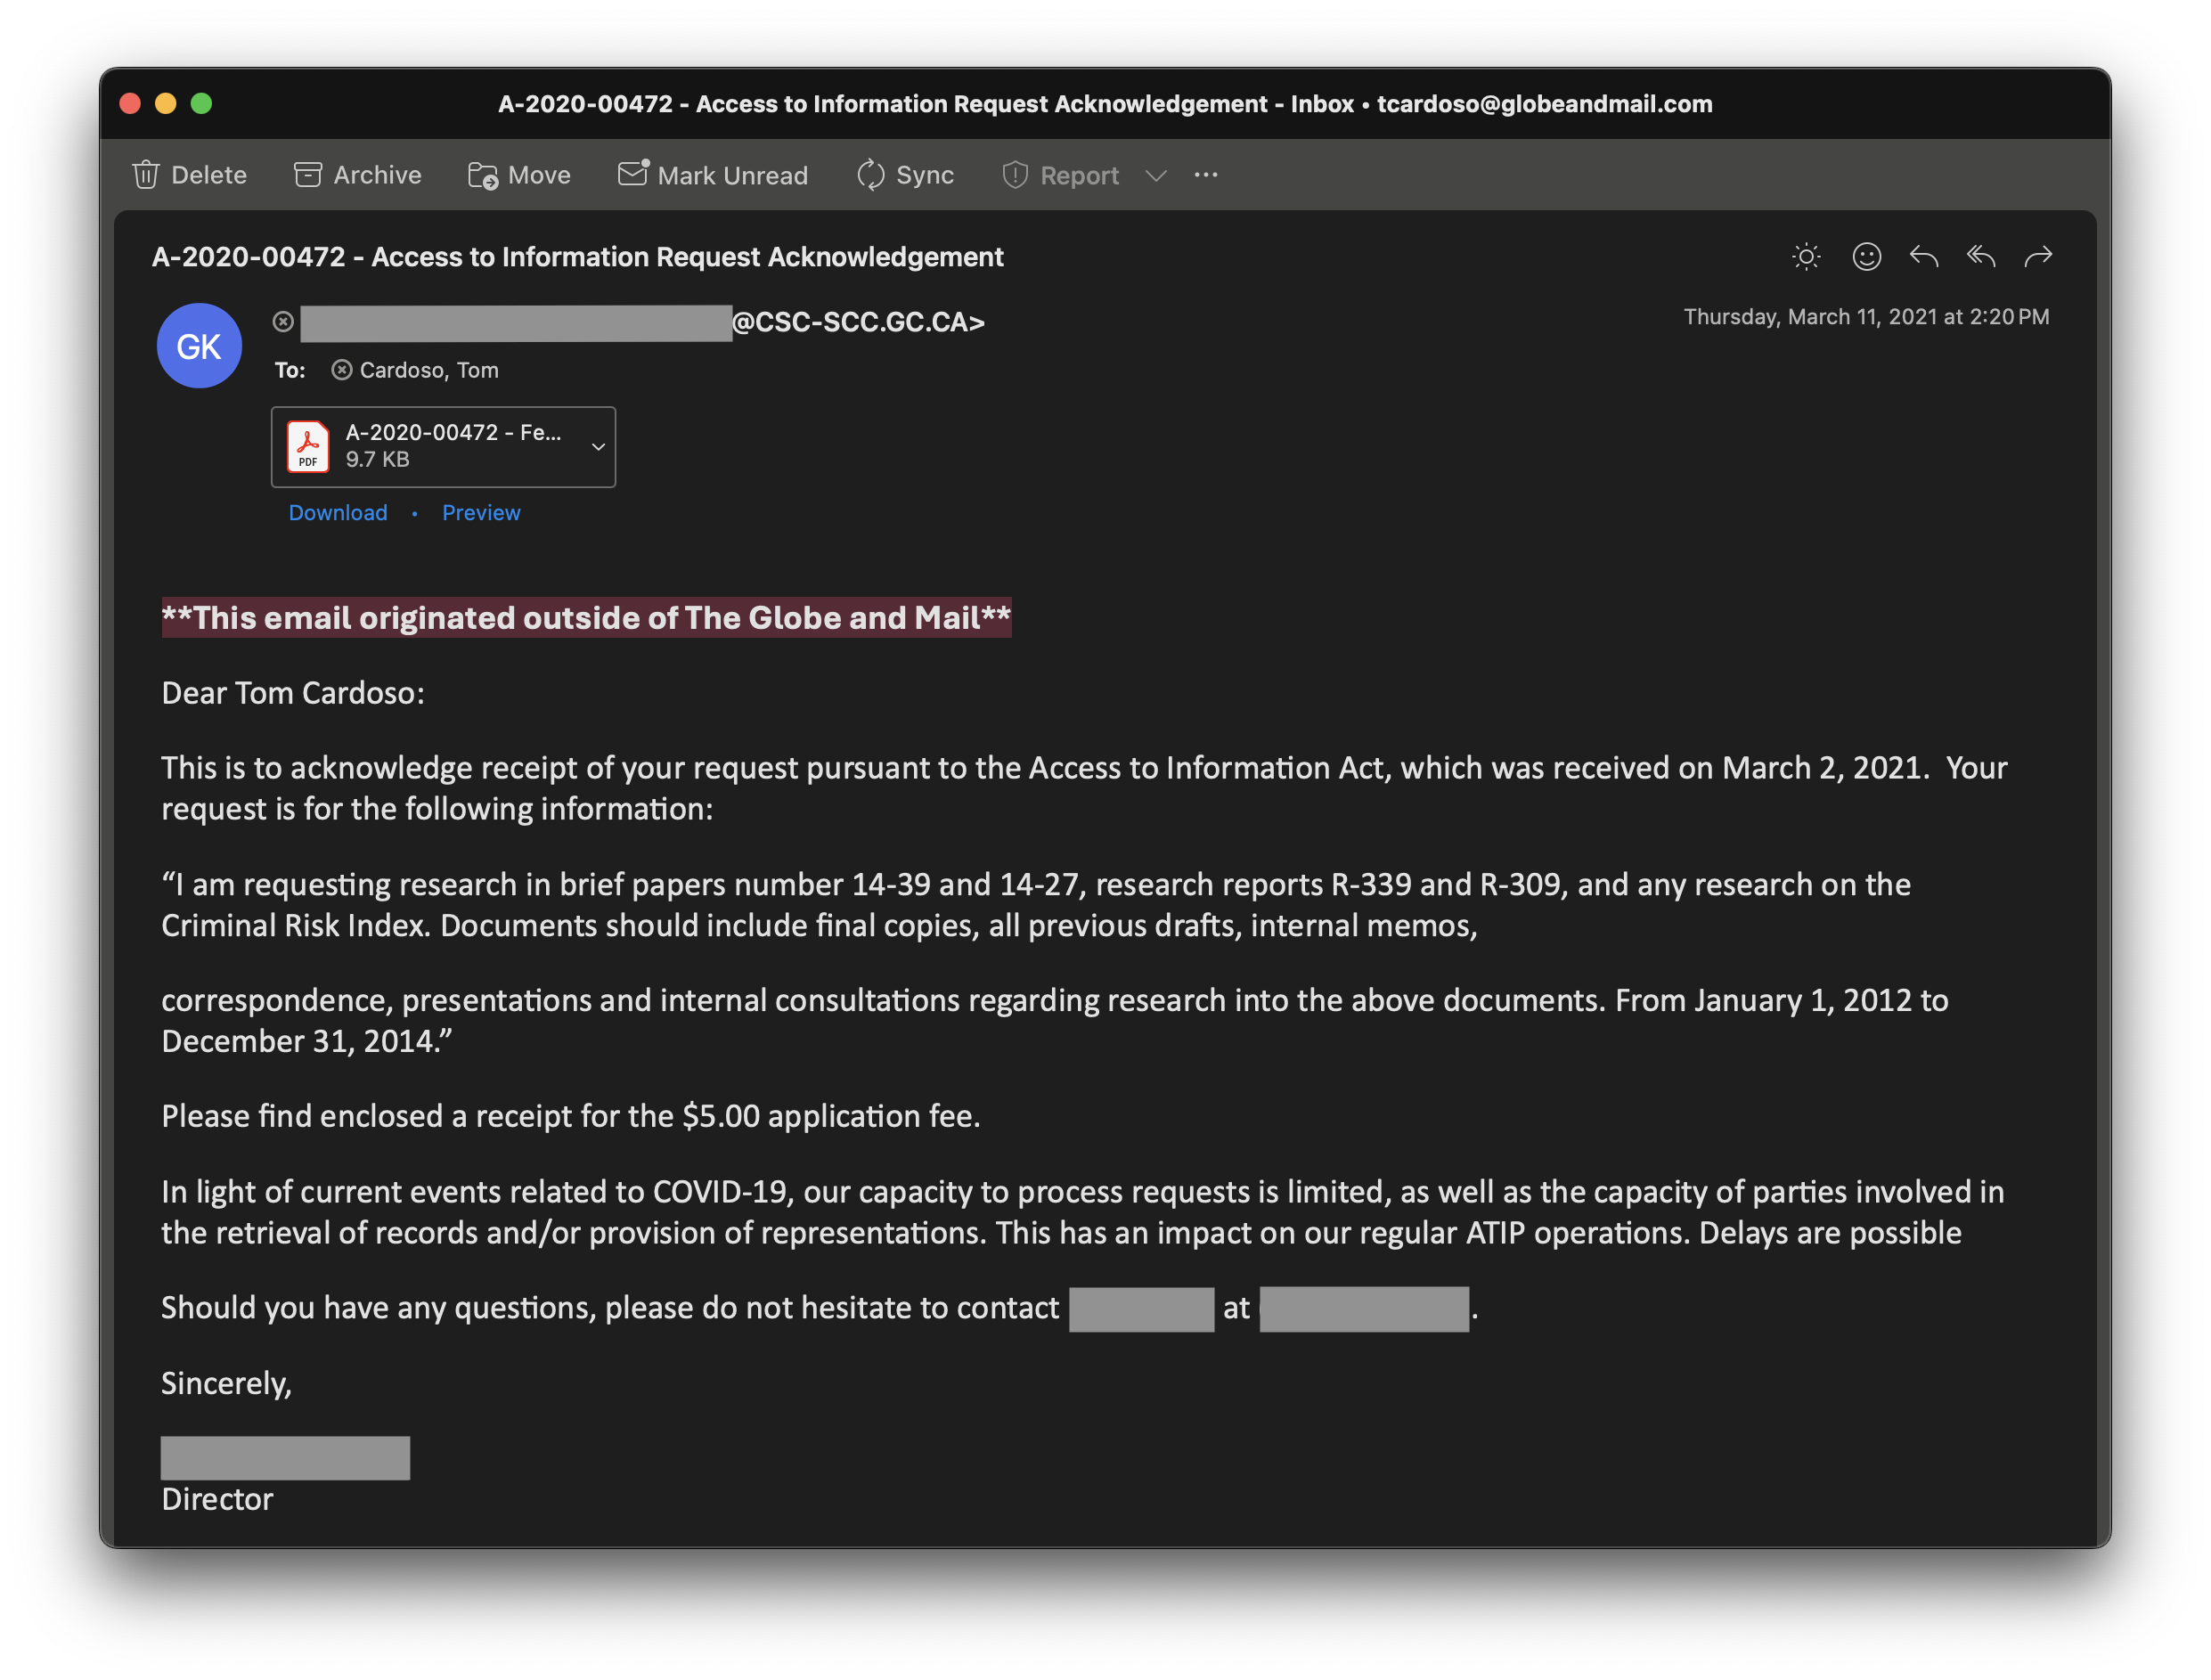Image resolution: width=2211 pixels, height=1680 pixels.
Task: Open the PDF attachment options chevron
Action: pos(598,447)
